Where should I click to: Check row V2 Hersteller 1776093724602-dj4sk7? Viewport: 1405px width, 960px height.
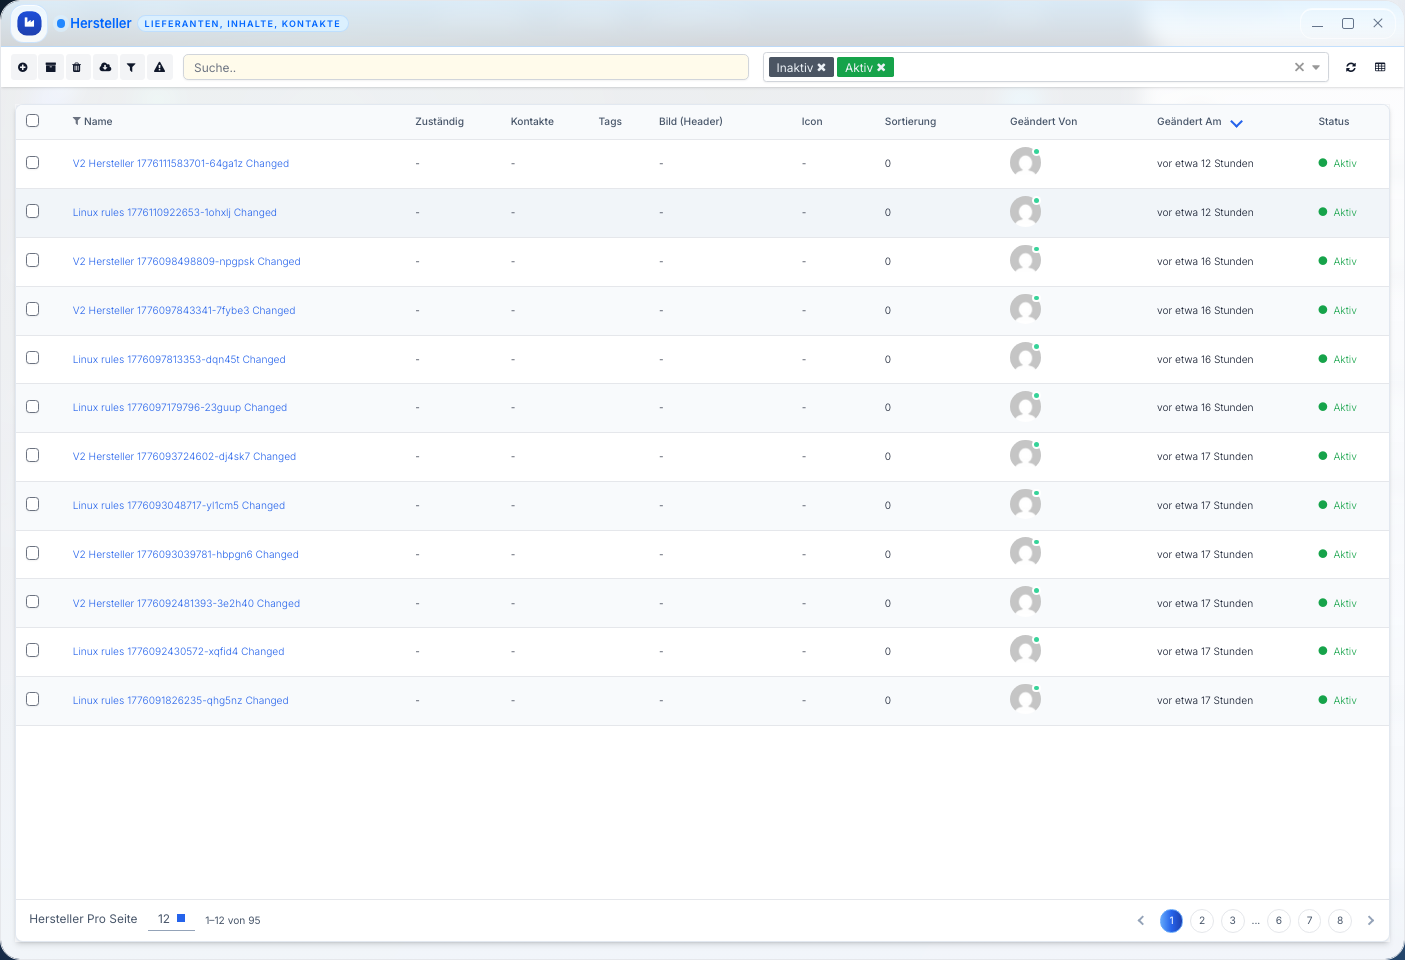point(33,455)
